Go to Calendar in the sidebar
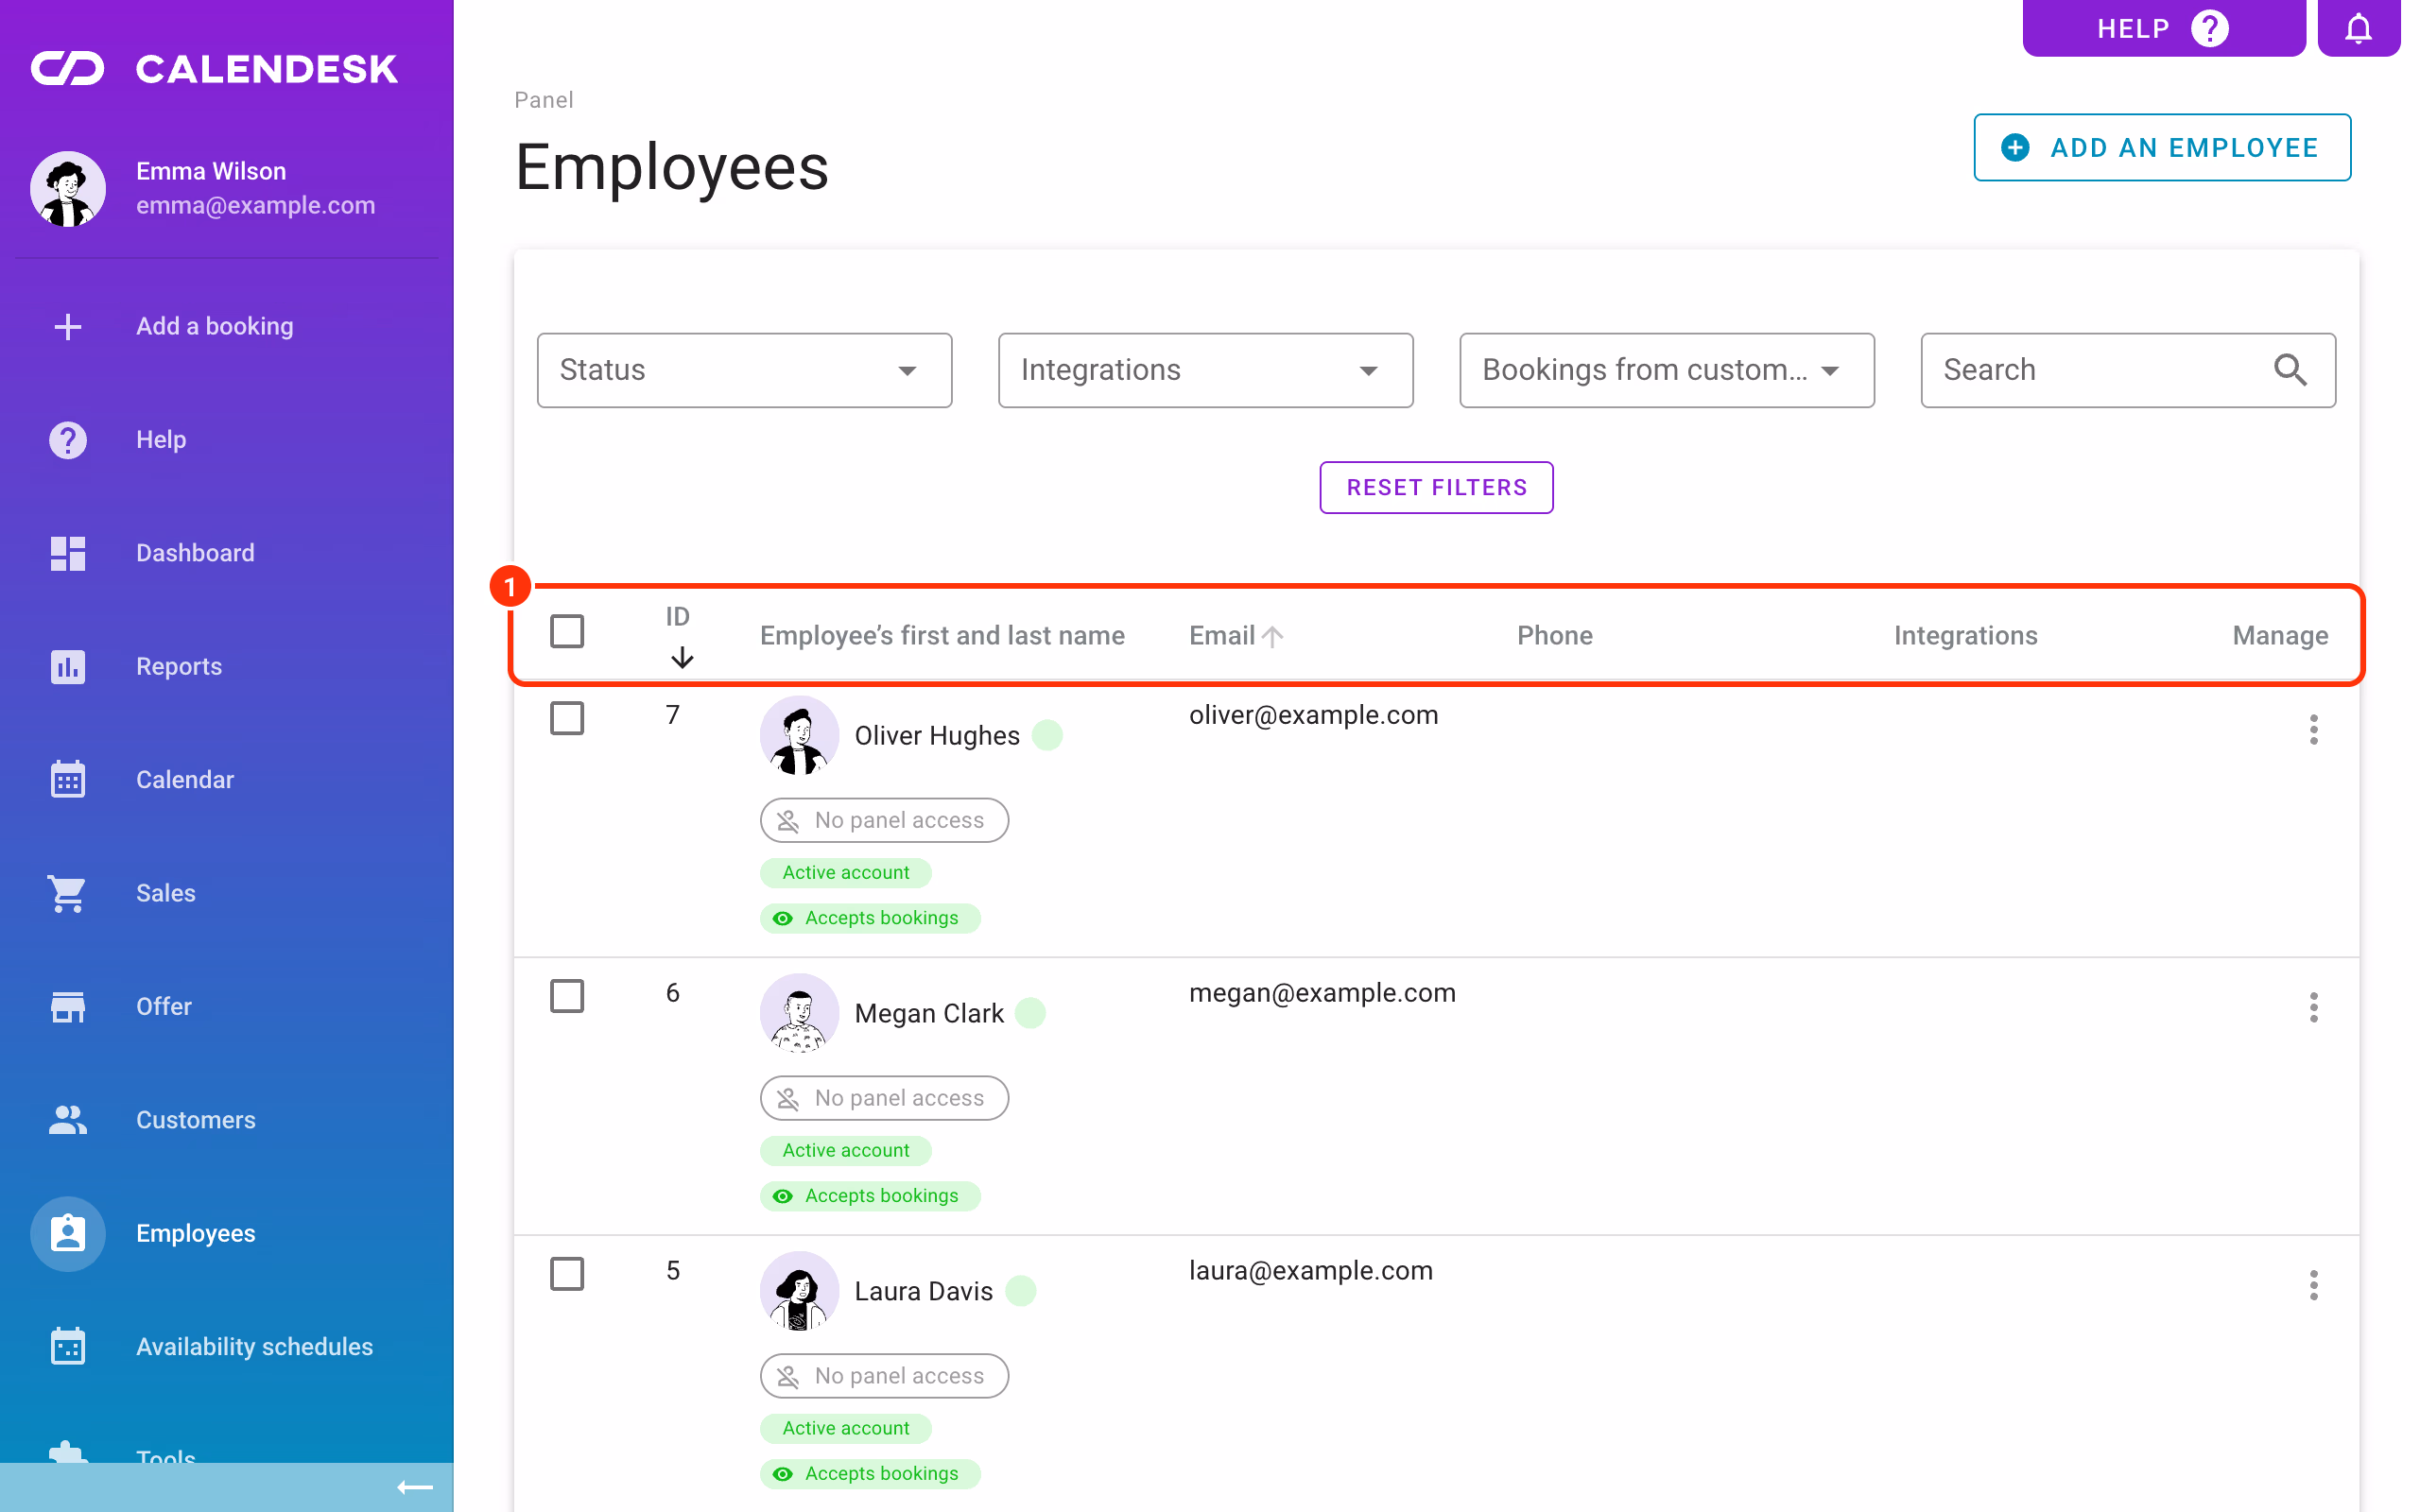The image size is (2420, 1512). coord(227,779)
